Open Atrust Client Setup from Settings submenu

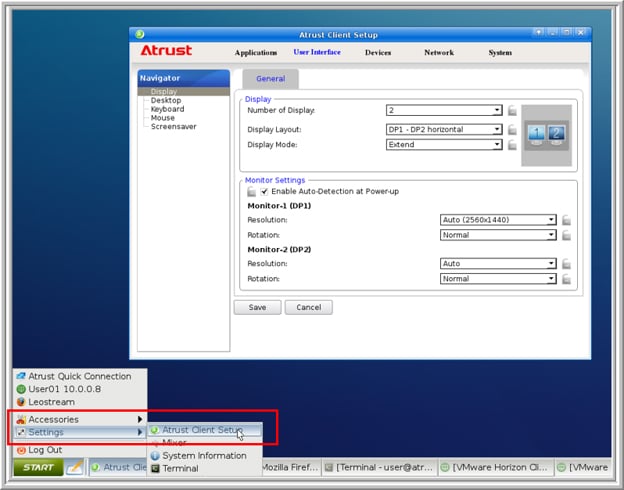(x=205, y=430)
